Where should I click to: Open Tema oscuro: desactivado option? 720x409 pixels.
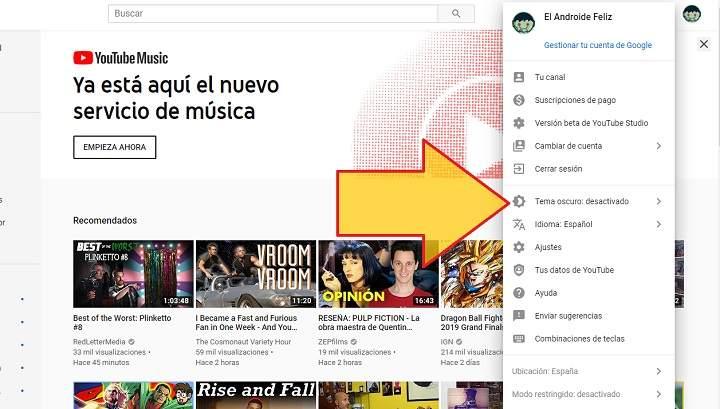point(589,201)
